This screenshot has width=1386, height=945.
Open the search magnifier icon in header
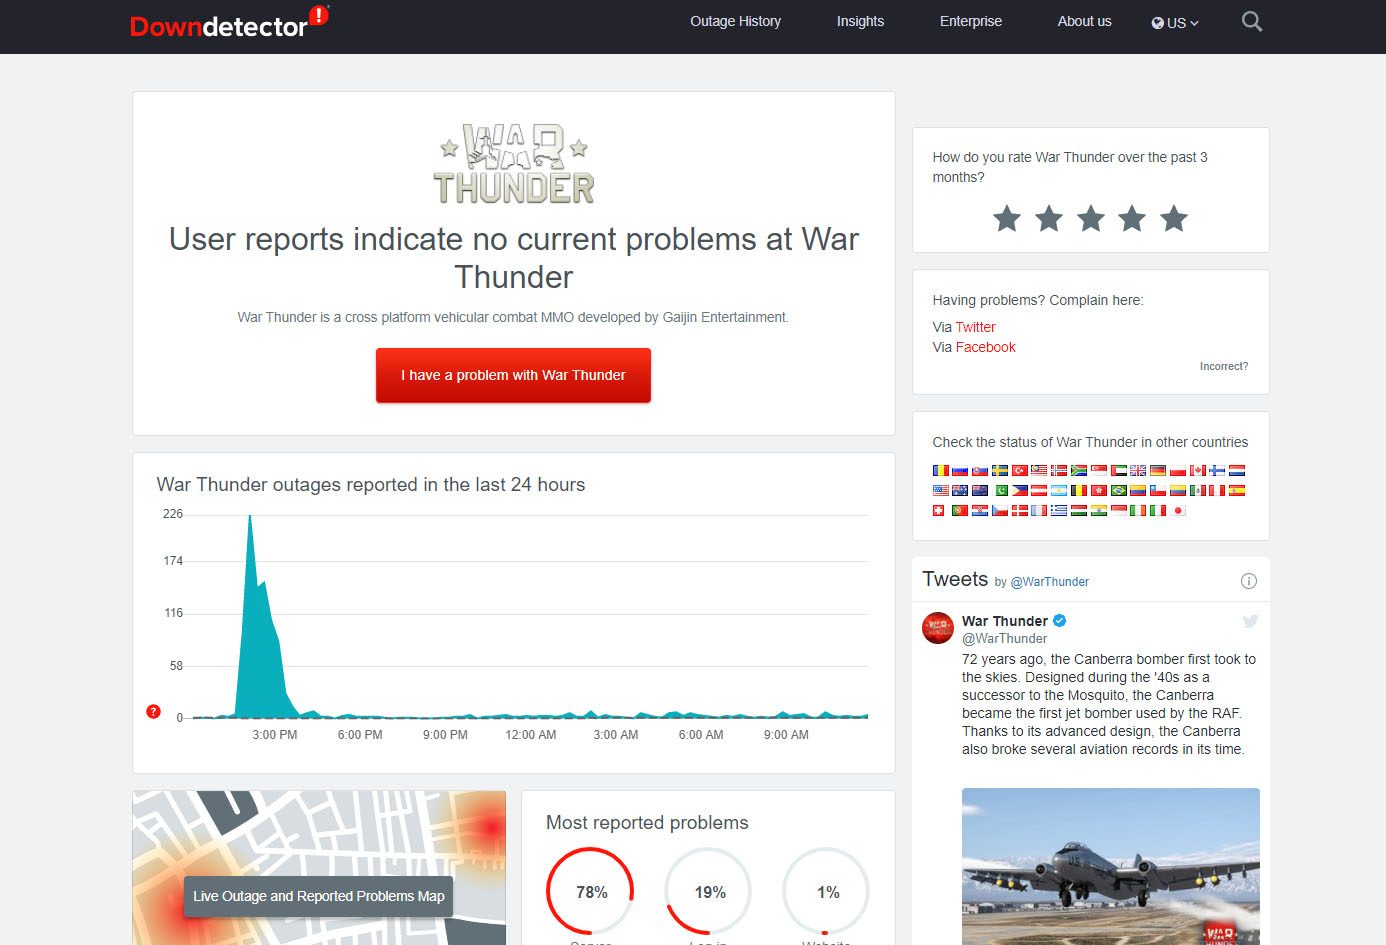[1251, 21]
